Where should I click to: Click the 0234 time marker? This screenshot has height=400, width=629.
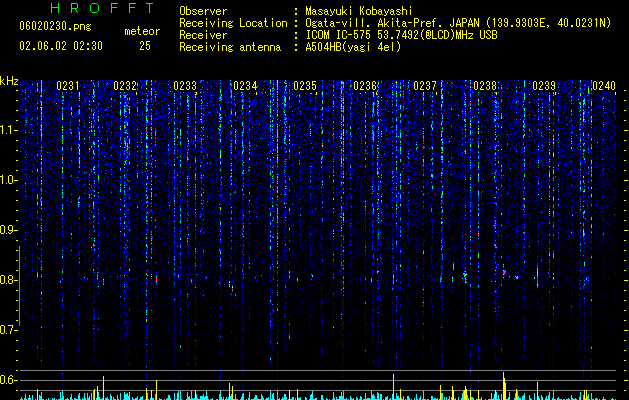pyautogui.click(x=245, y=86)
